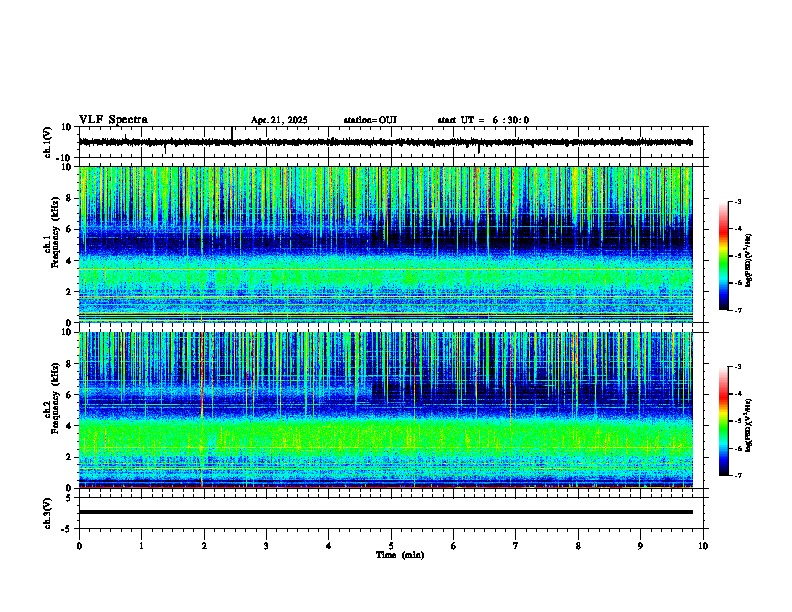Click time axis tick label "5"

click(x=391, y=546)
